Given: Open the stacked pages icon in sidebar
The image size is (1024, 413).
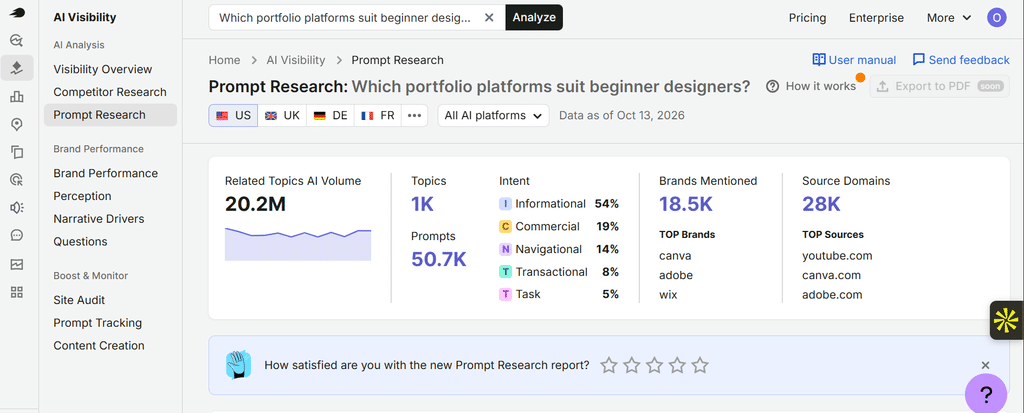Looking at the screenshot, I should pos(17,152).
